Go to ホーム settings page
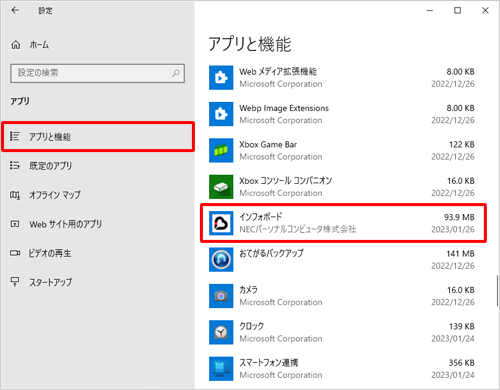Image resolution: width=500 pixels, height=390 pixels. pyautogui.click(x=39, y=44)
